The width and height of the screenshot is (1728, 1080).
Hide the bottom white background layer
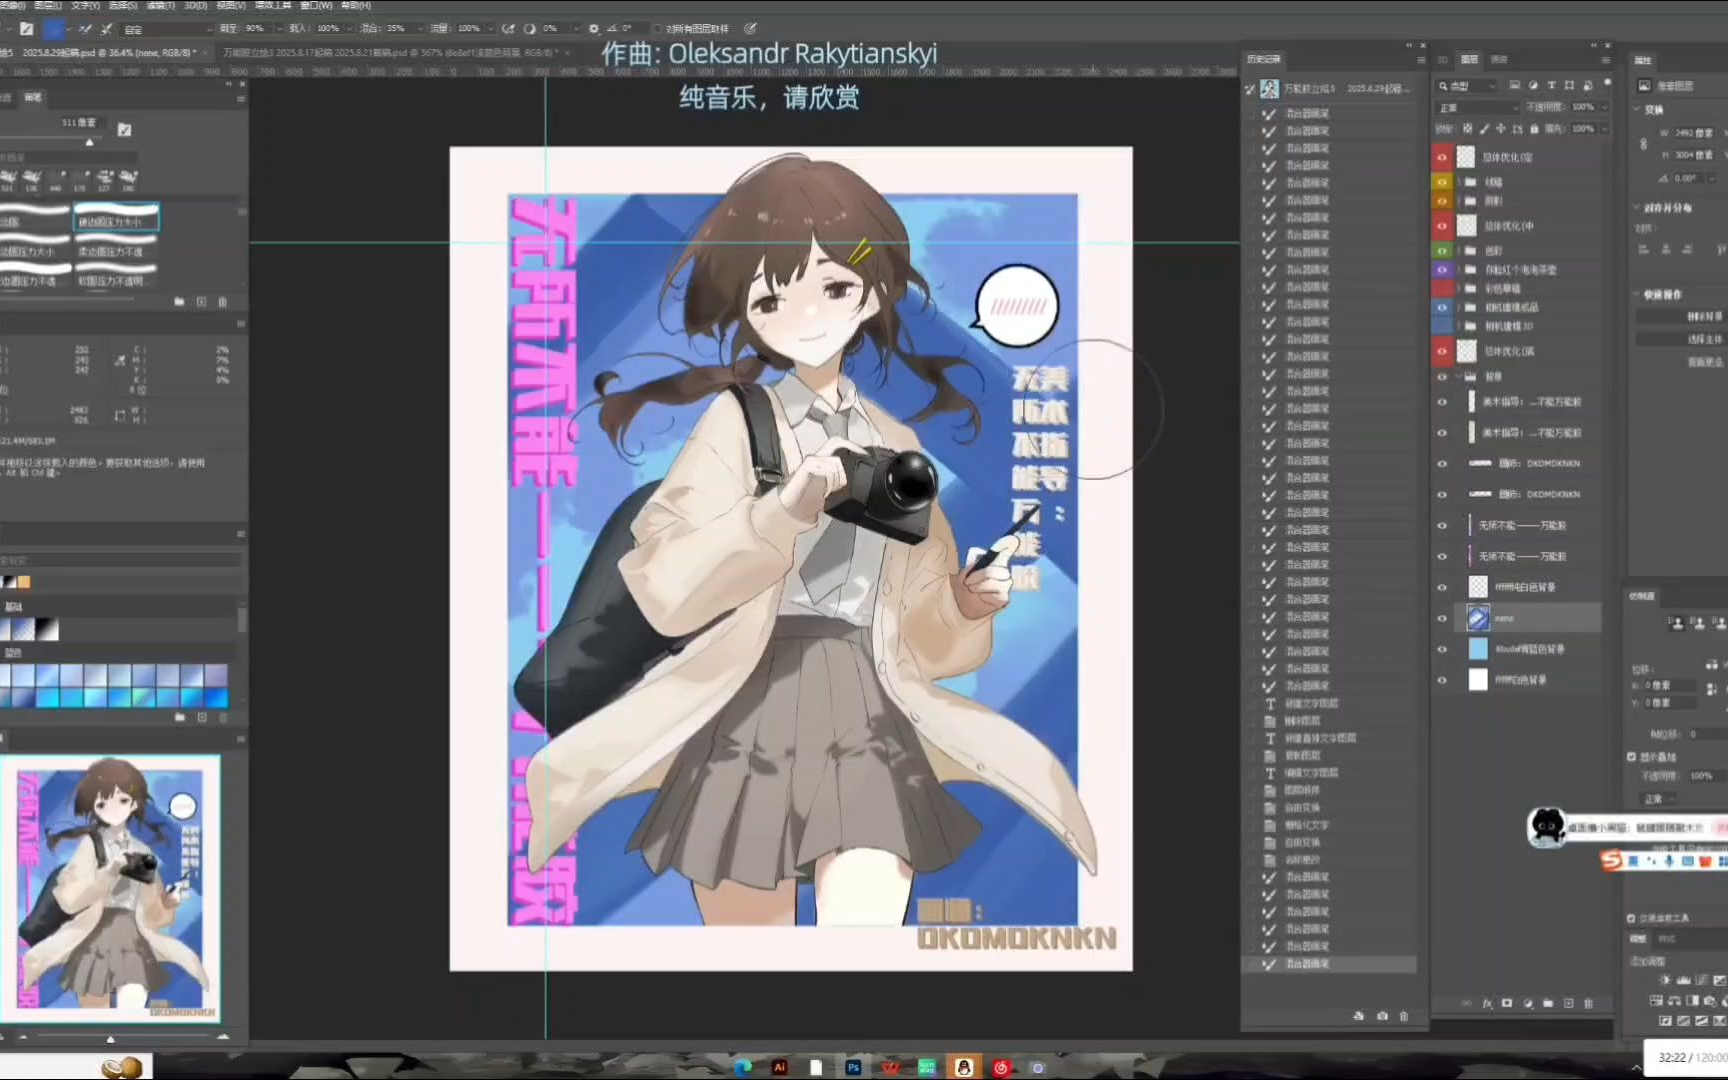(1442, 680)
